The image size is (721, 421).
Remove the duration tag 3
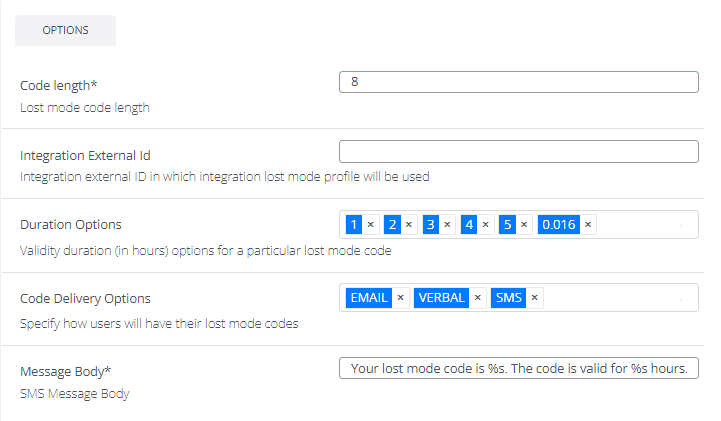coord(446,225)
